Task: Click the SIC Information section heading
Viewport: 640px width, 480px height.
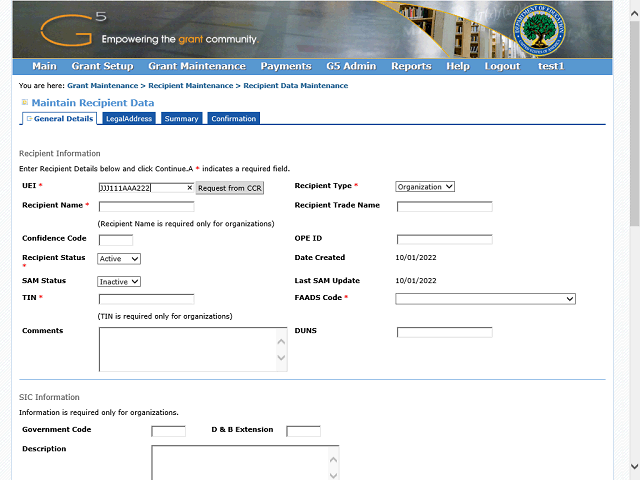Action: [49, 397]
